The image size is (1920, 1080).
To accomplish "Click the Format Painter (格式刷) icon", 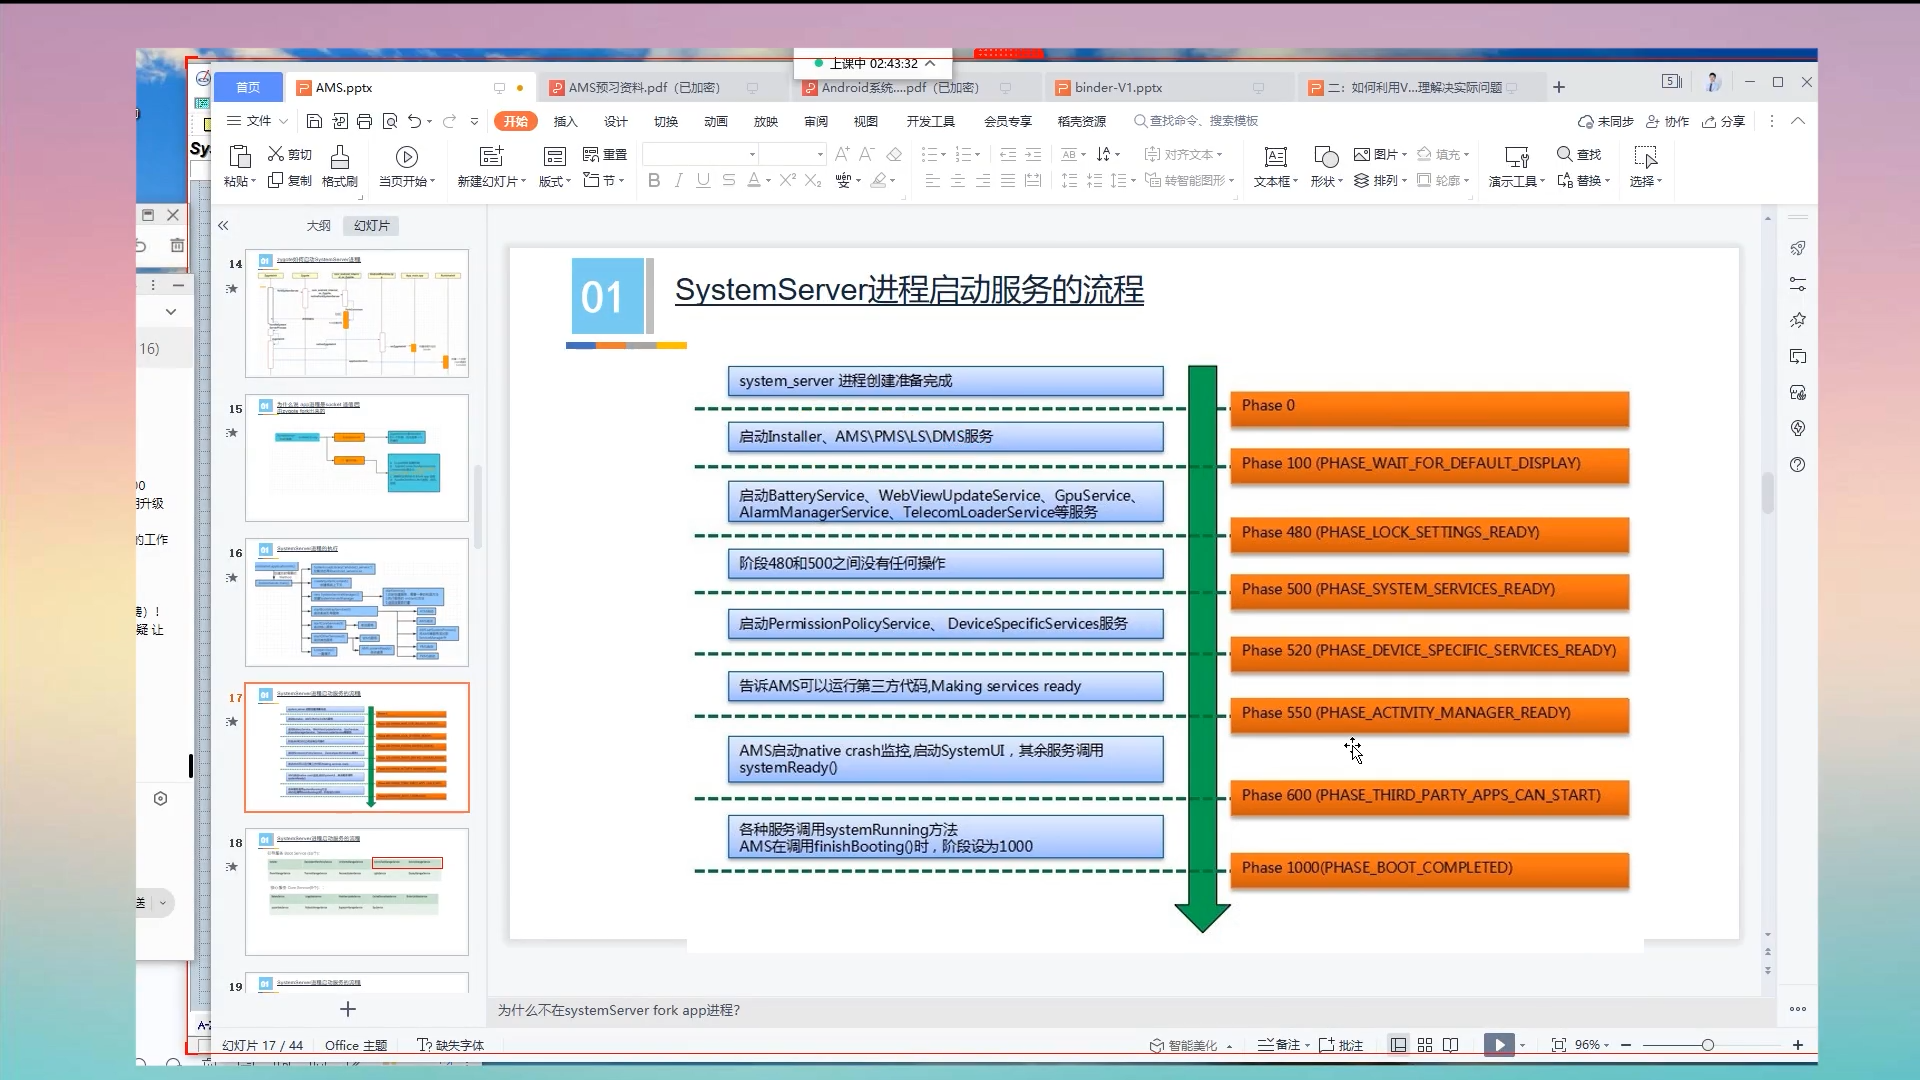I will click(x=340, y=156).
